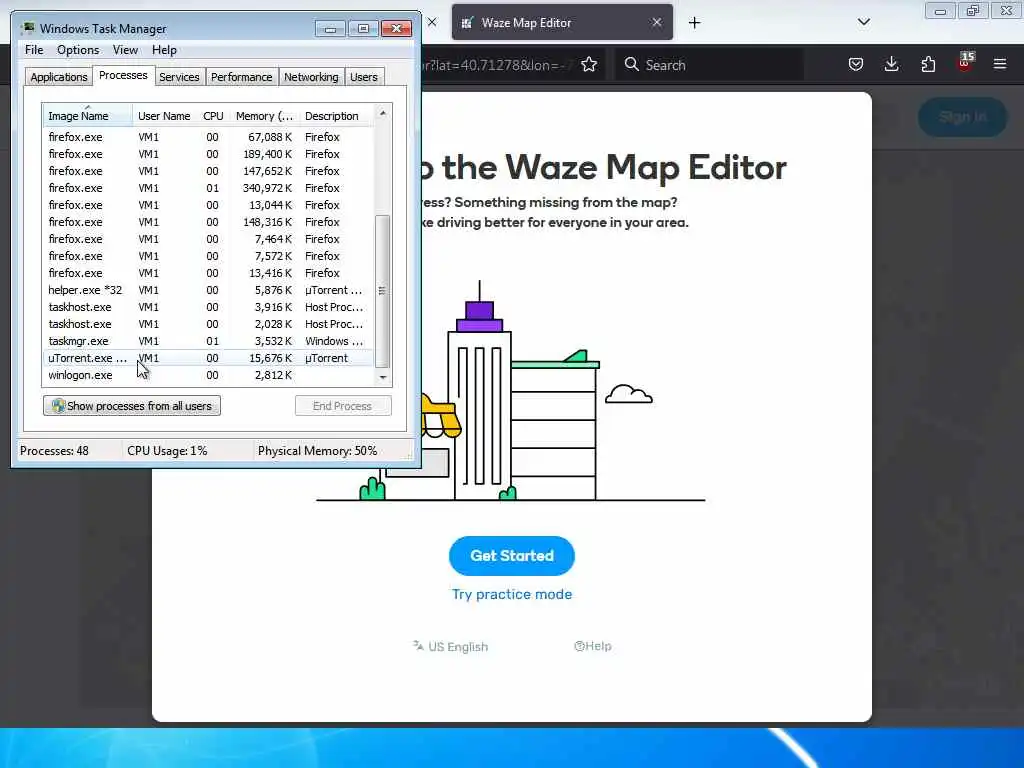Switch to the Applications tab

[59, 77]
